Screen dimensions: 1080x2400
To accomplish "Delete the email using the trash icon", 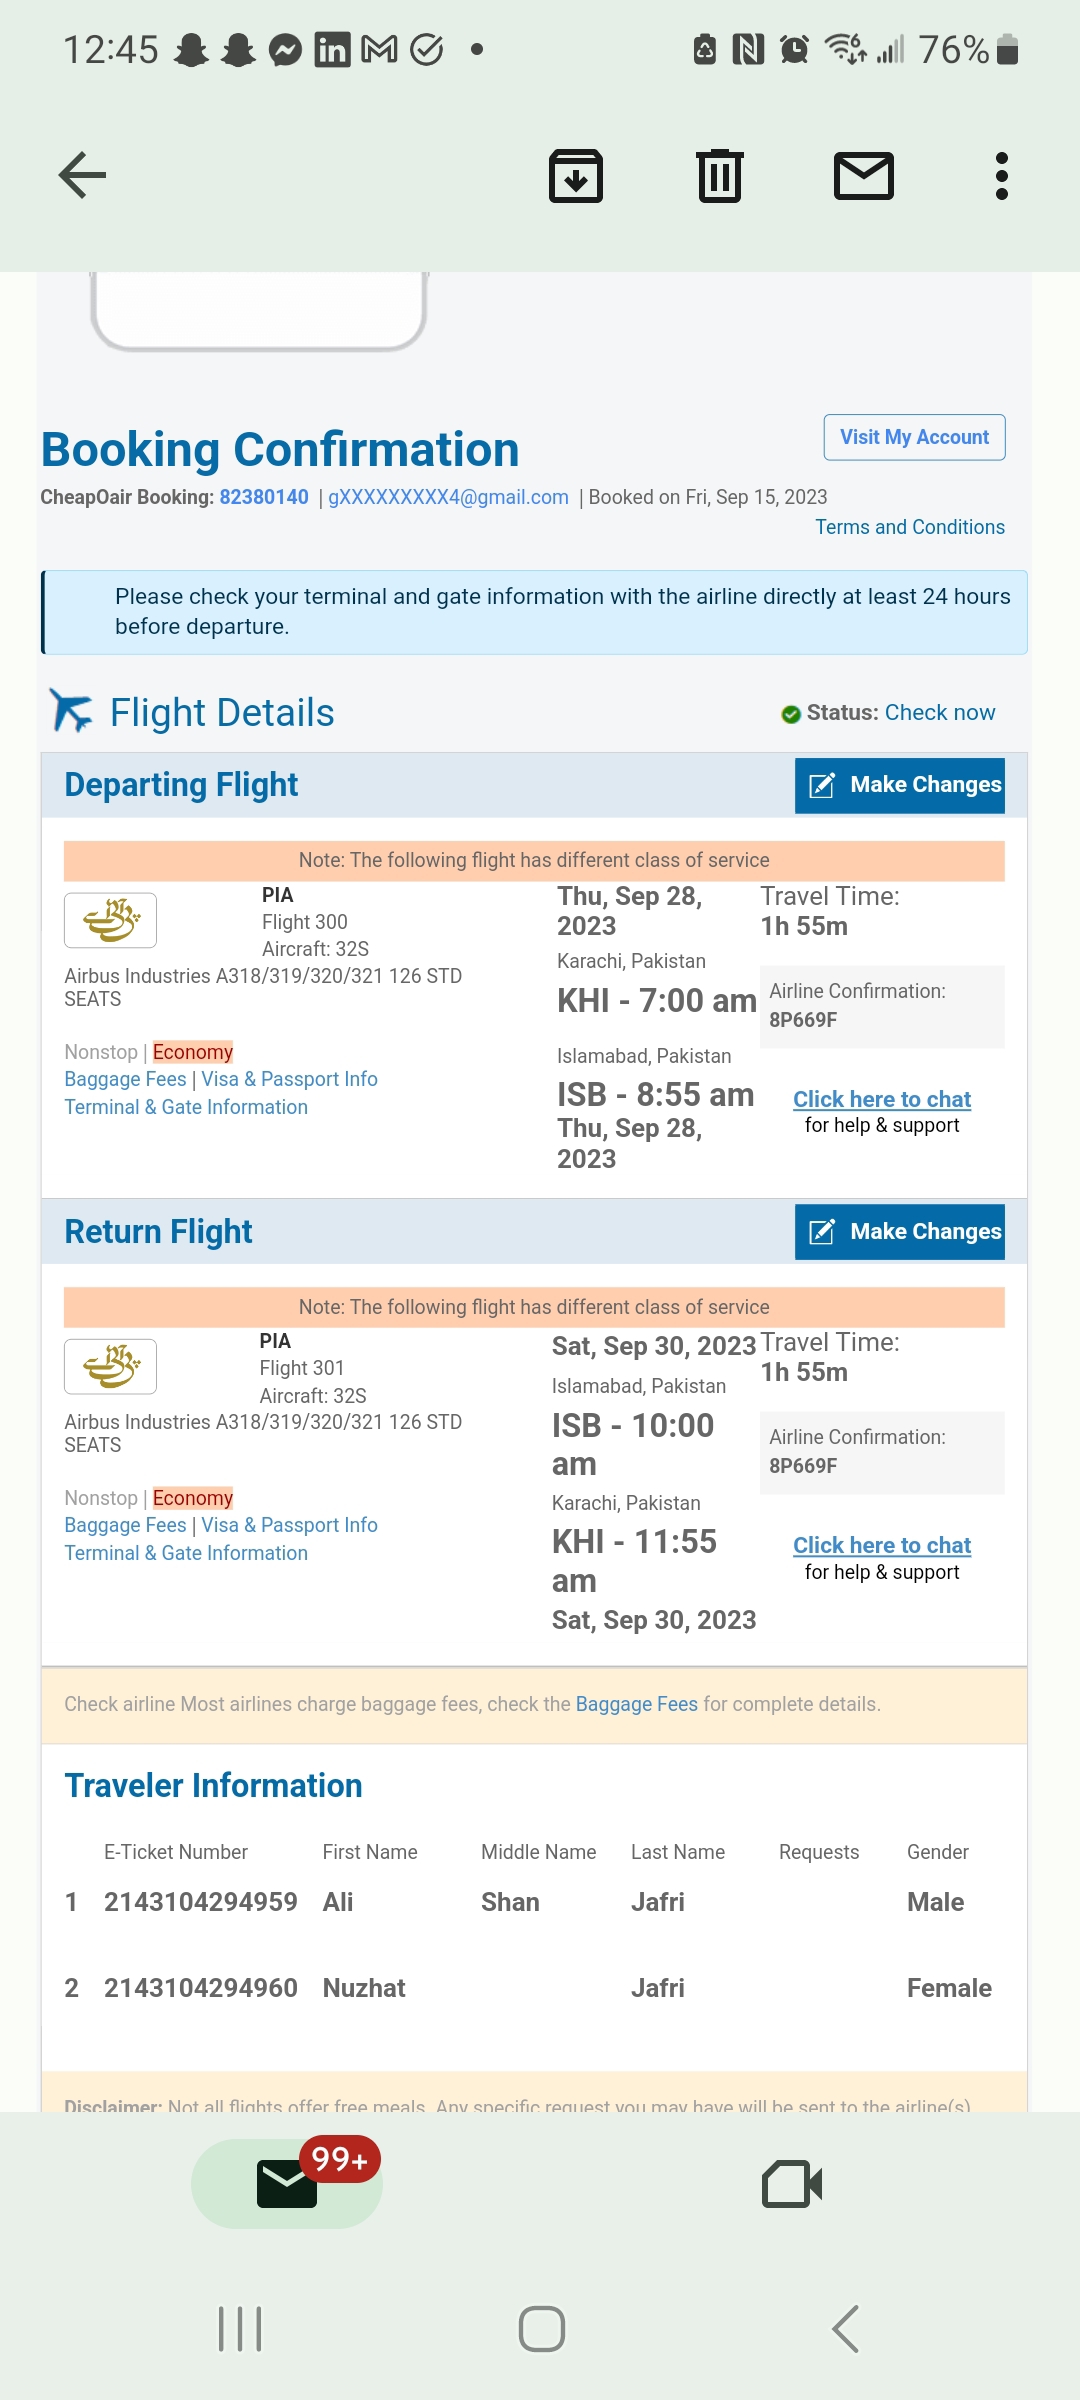I will [720, 176].
